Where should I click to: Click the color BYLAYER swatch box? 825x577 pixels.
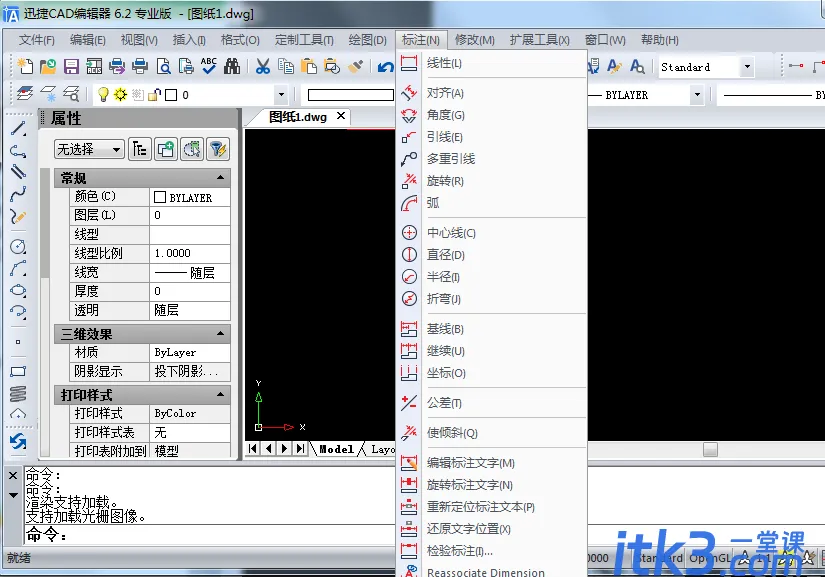pos(160,197)
